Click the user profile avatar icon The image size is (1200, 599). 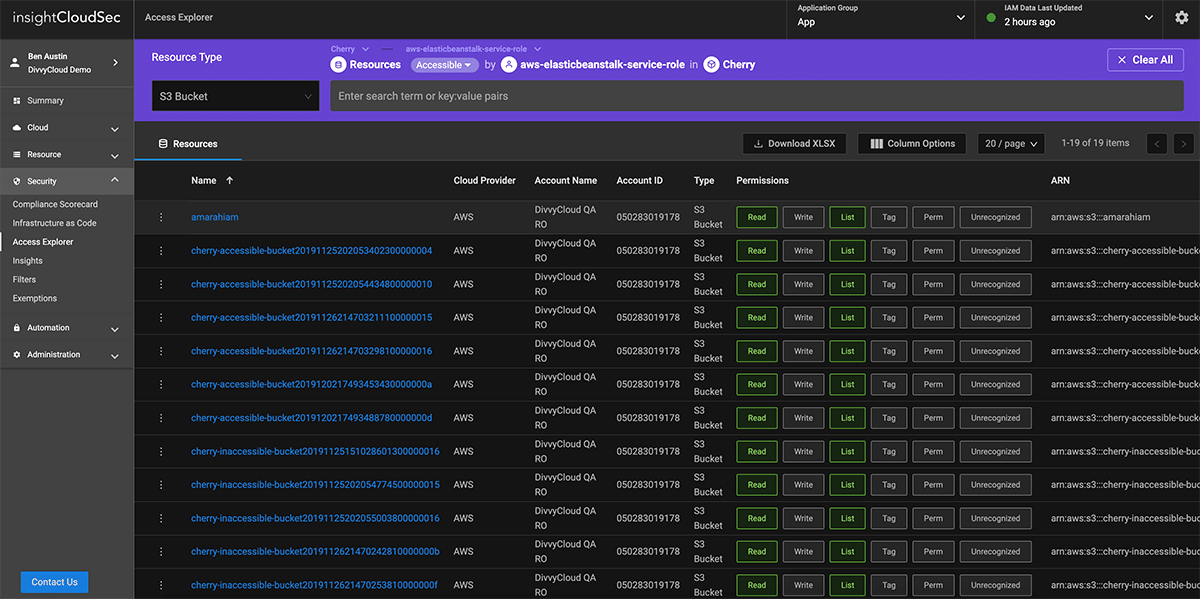(15, 63)
